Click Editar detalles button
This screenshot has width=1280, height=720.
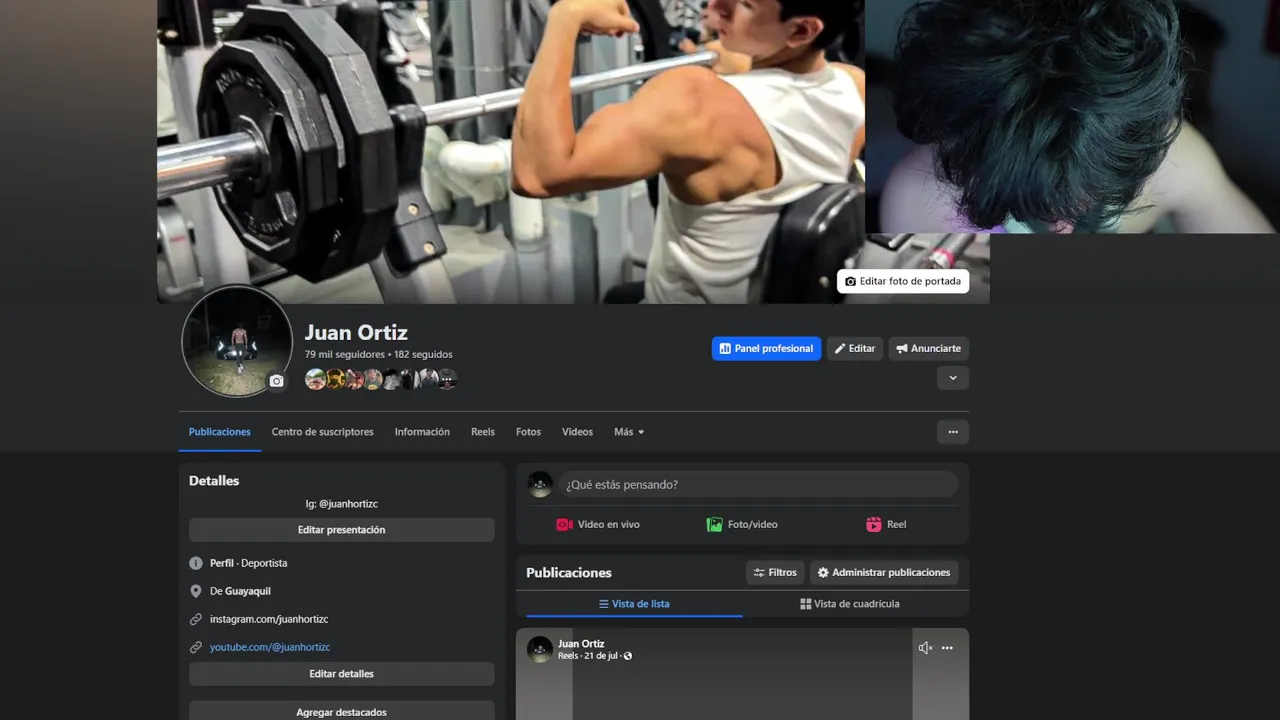point(342,674)
